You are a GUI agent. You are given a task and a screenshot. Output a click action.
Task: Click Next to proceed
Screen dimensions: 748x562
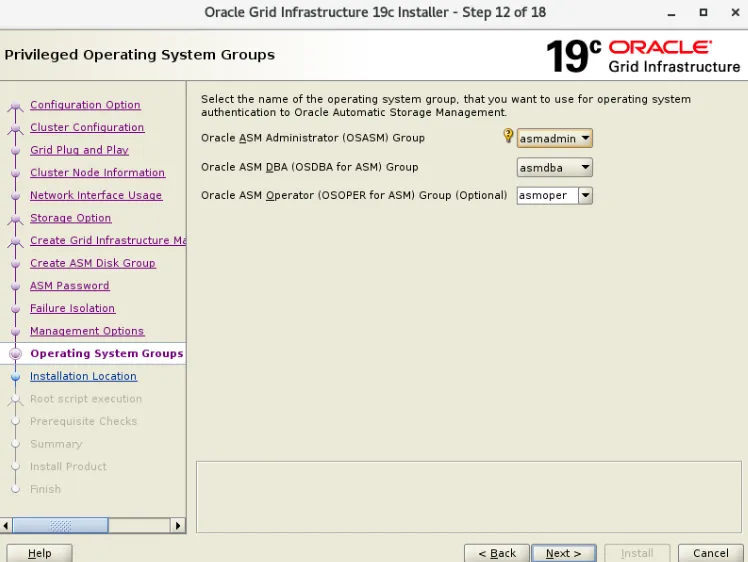click(563, 553)
